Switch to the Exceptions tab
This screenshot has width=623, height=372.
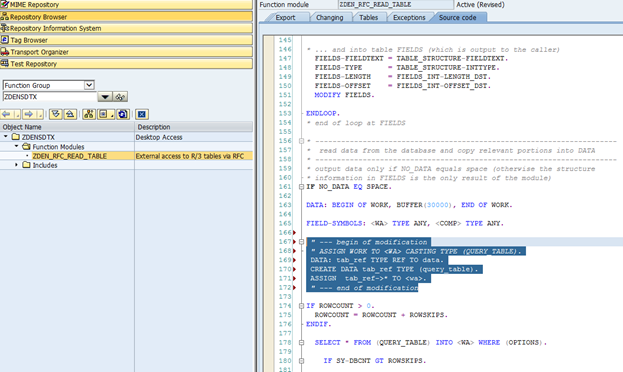tap(409, 17)
